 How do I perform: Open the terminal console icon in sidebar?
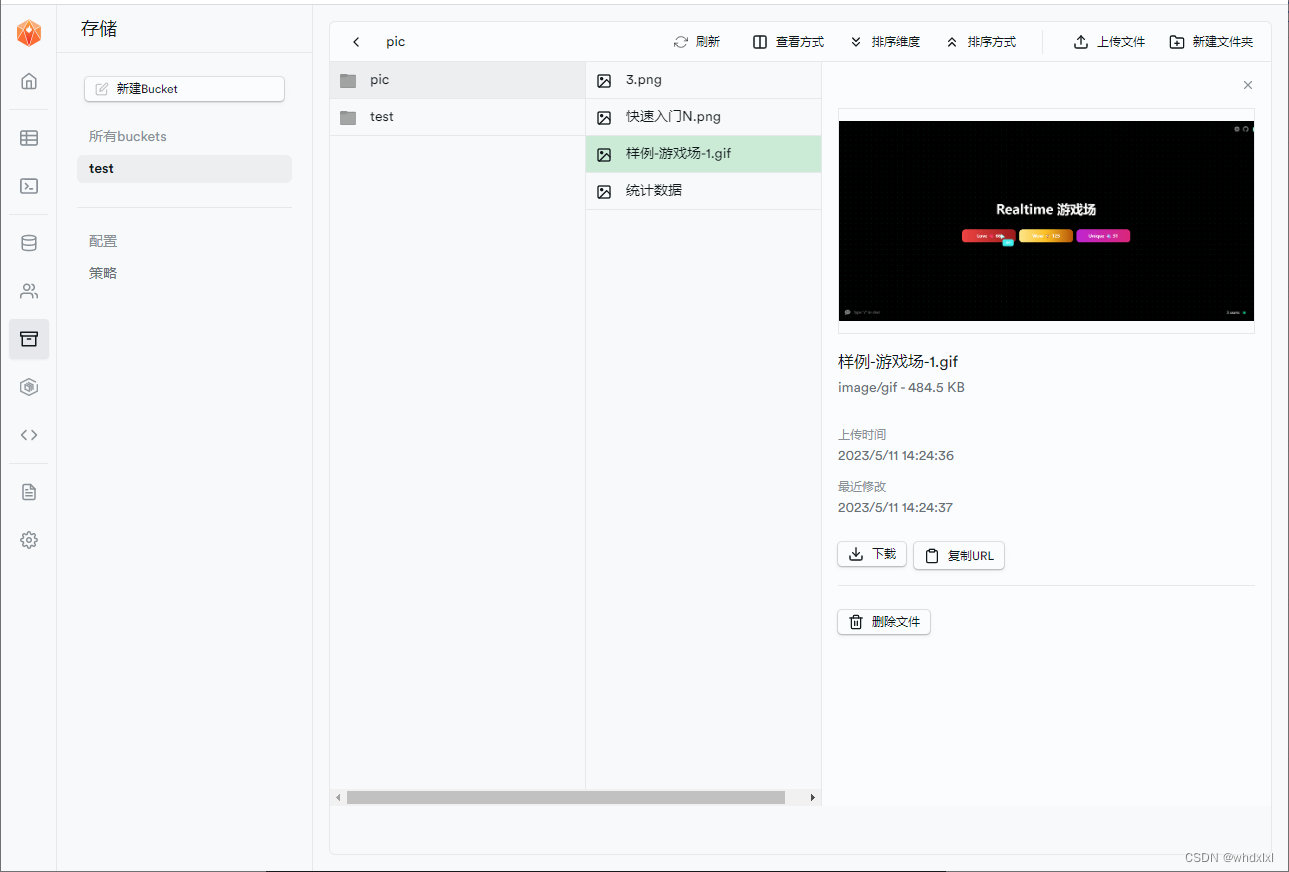pos(28,186)
